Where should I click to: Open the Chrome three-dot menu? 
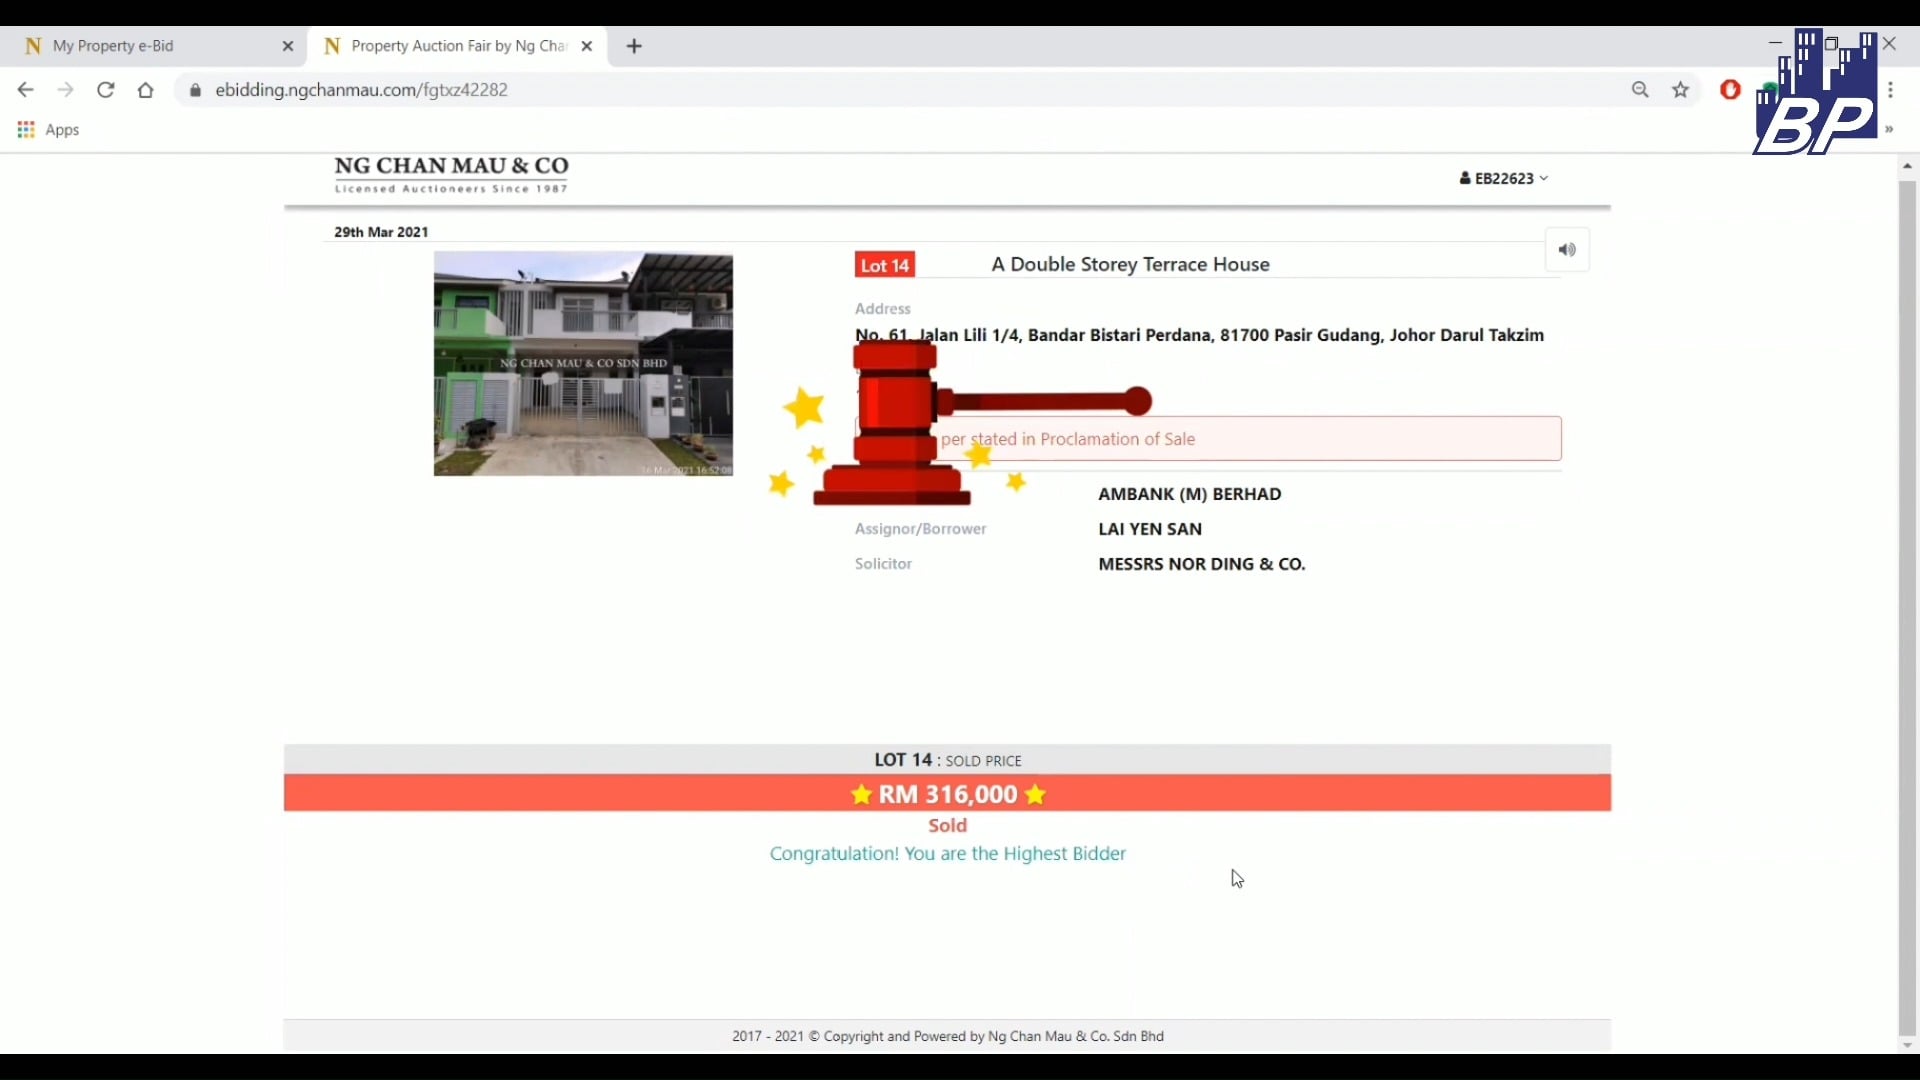coord(1890,90)
